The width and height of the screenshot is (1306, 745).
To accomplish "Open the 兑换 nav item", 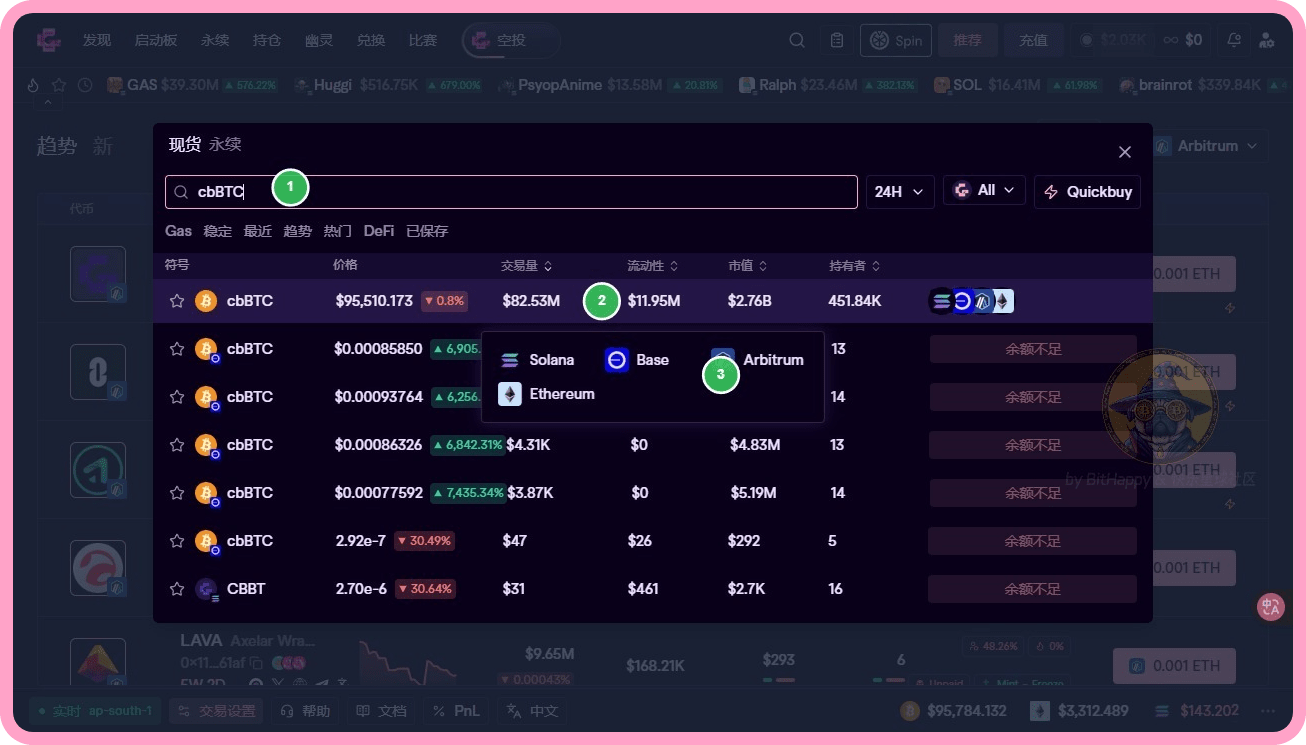I will click(371, 40).
